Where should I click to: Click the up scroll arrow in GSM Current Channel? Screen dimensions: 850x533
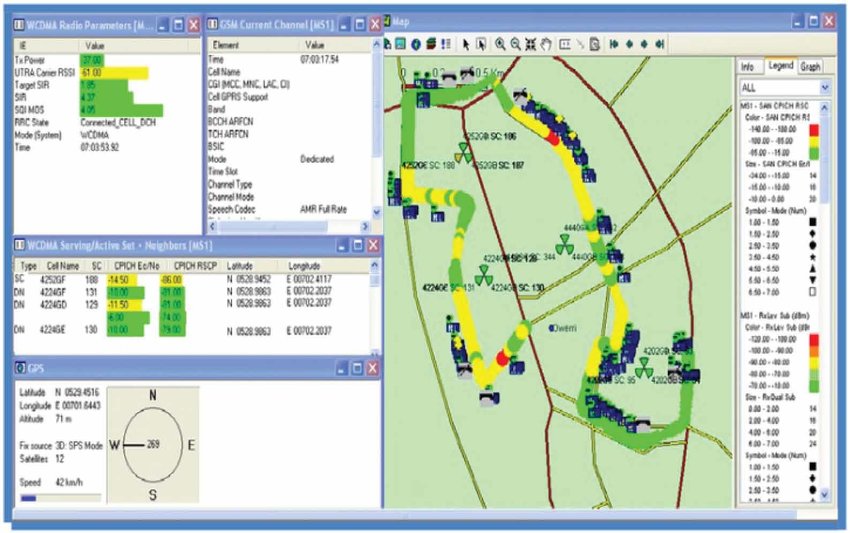[376, 45]
